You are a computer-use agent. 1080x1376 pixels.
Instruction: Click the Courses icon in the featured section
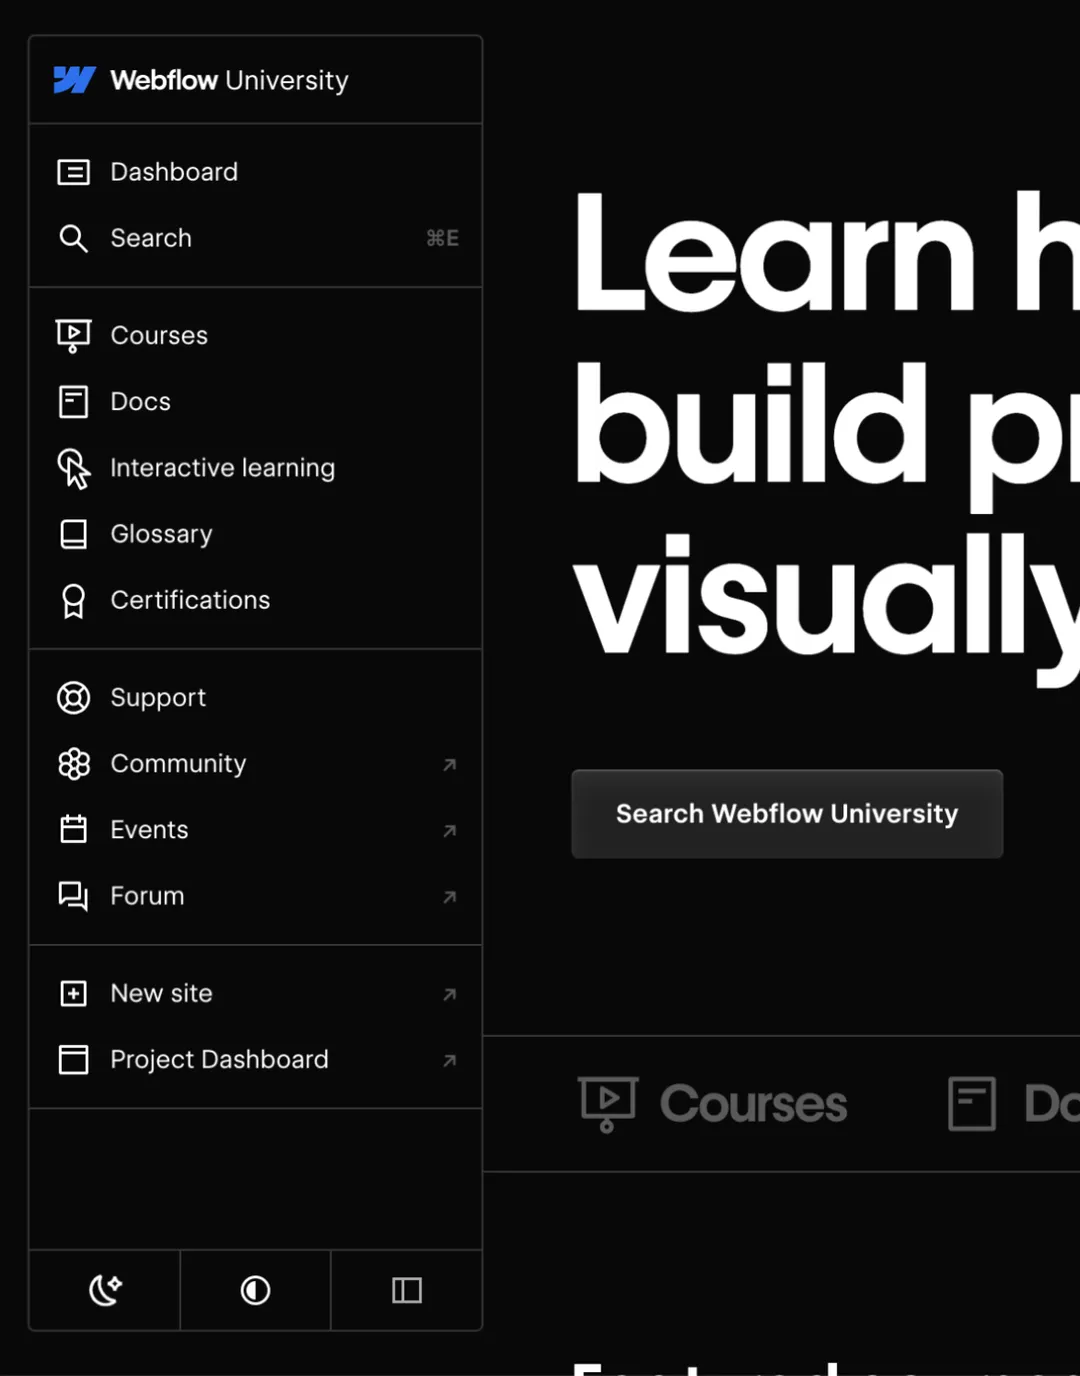coord(608,1104)
